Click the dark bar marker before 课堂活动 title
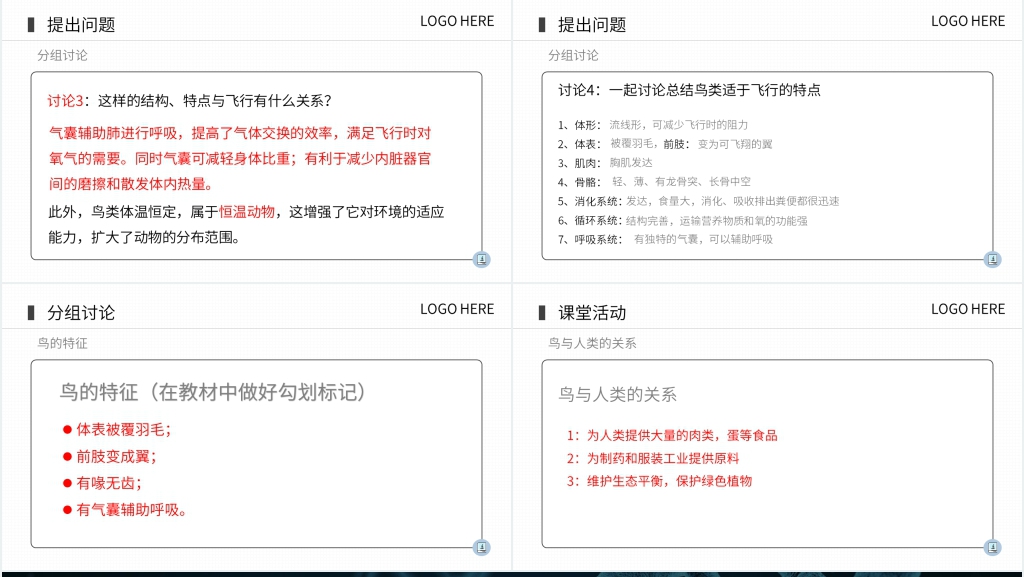 (543, 310)
